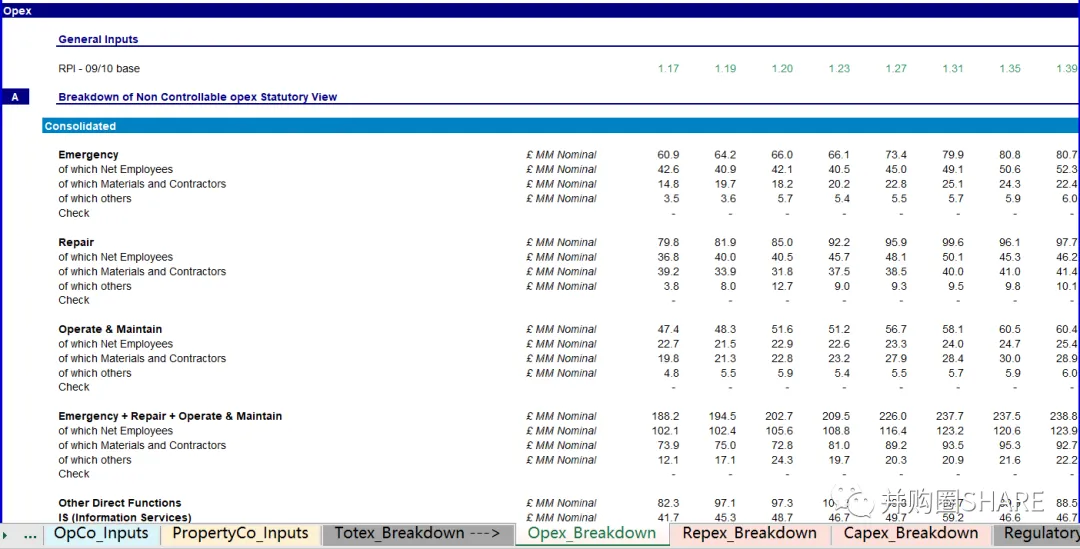
Task: Select the Totex_Breakdown ---> sheet tab
Action: [418, 534]
